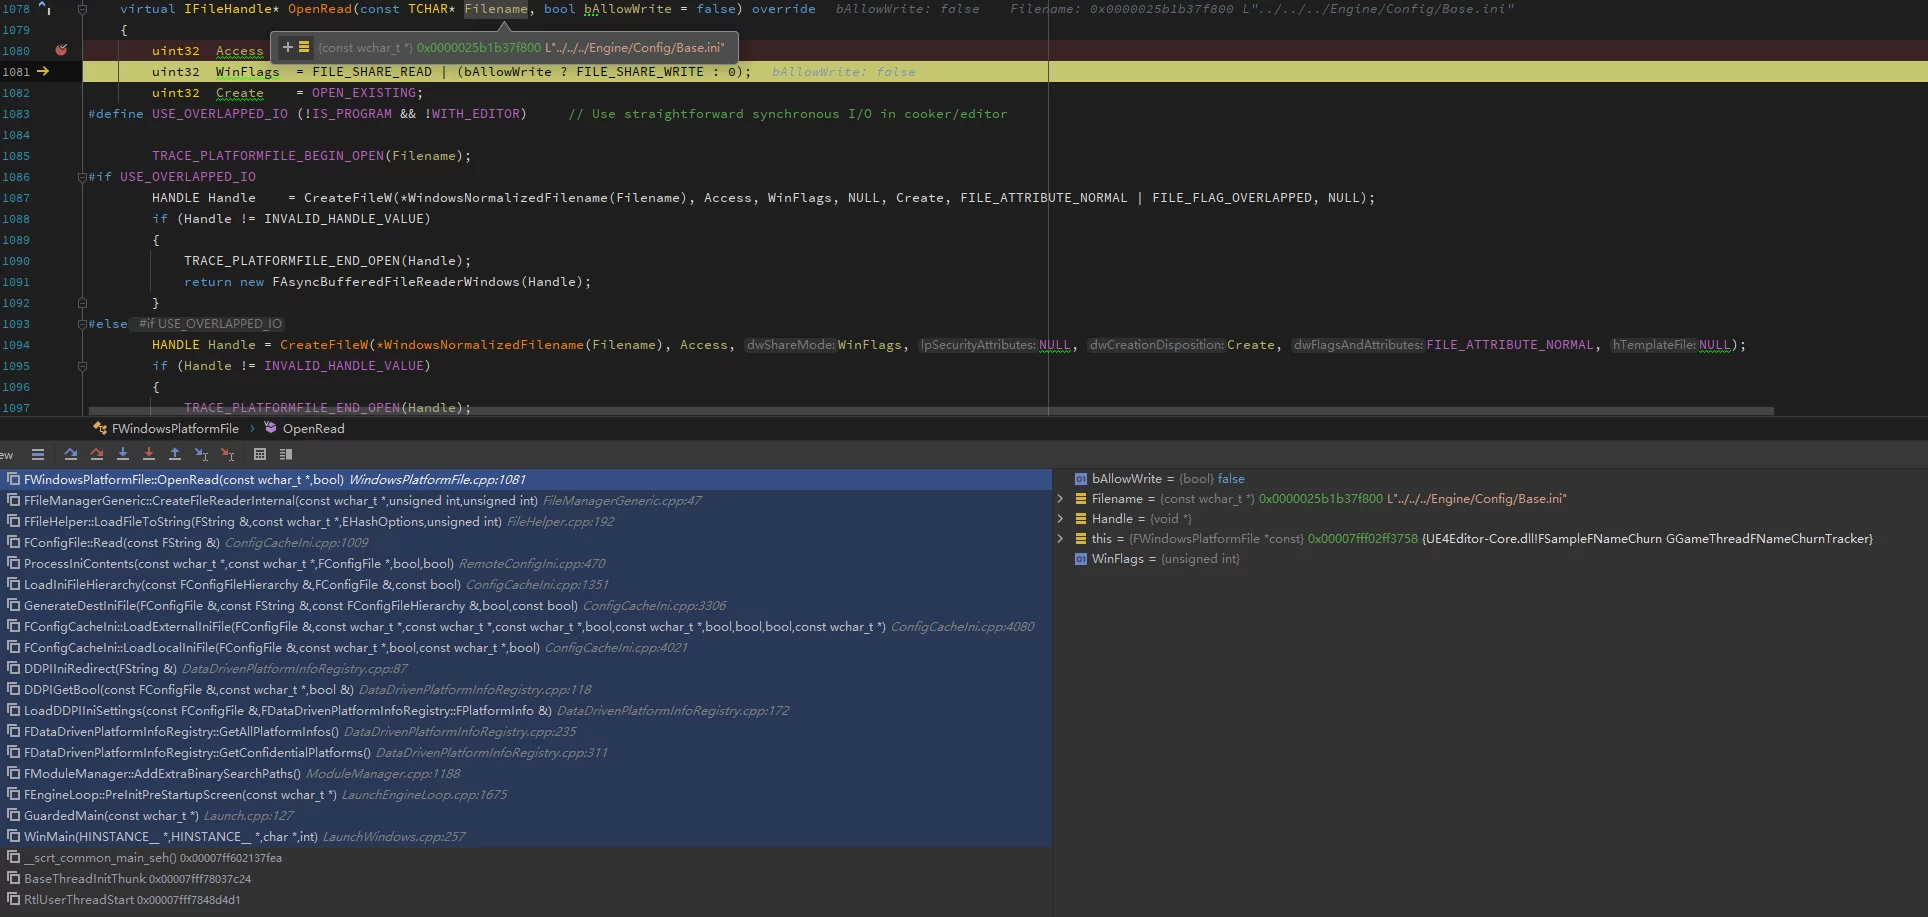Click the Step Over debugger icon
Image resolution: width=1928 pixels, height=917 pixels.
point(70,454)
